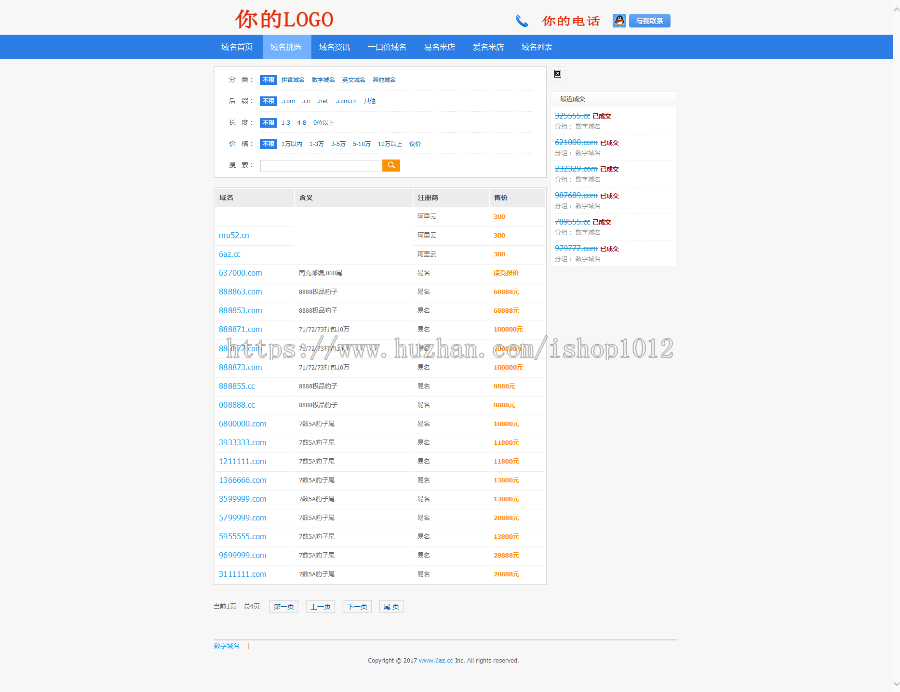
Task: Filter suffix by .com.cn
Action: pyautogui.click(x=346, y=101)
